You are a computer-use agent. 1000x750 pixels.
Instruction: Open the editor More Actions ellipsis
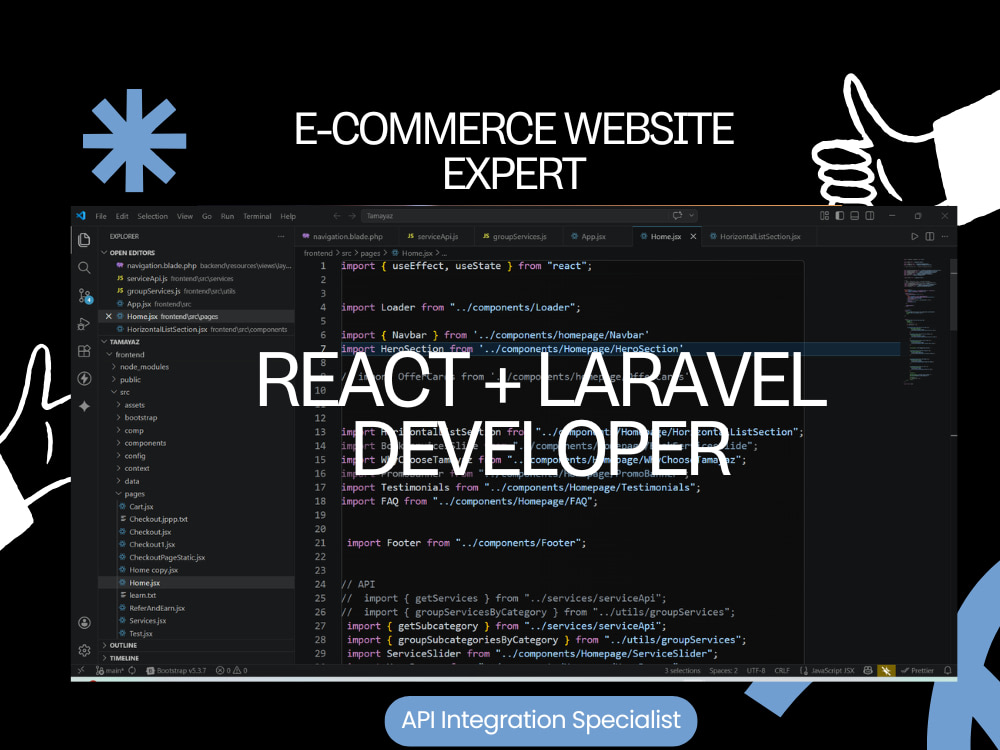pyautogui.click(x=945, y=237)
